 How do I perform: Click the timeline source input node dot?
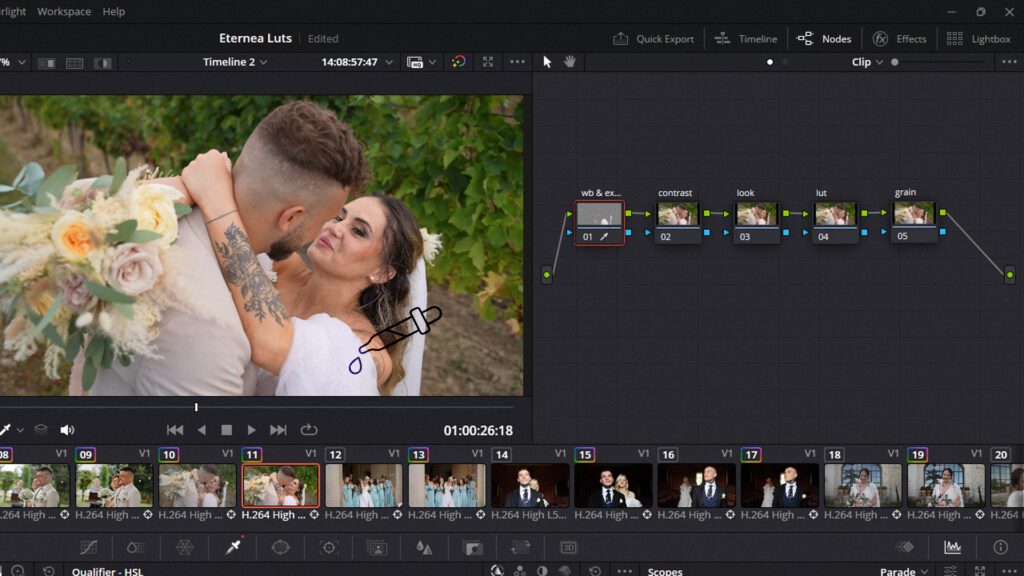[x=547, y=275]
